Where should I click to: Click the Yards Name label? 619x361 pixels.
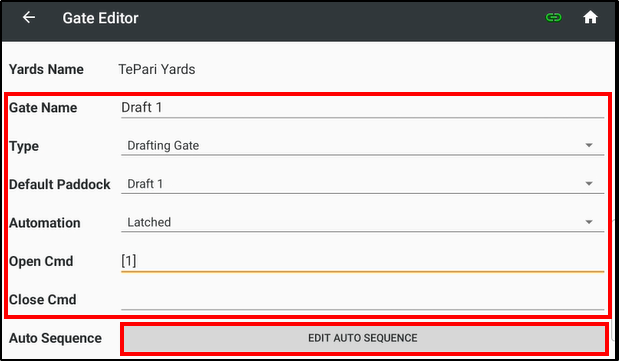pos(46,70)
